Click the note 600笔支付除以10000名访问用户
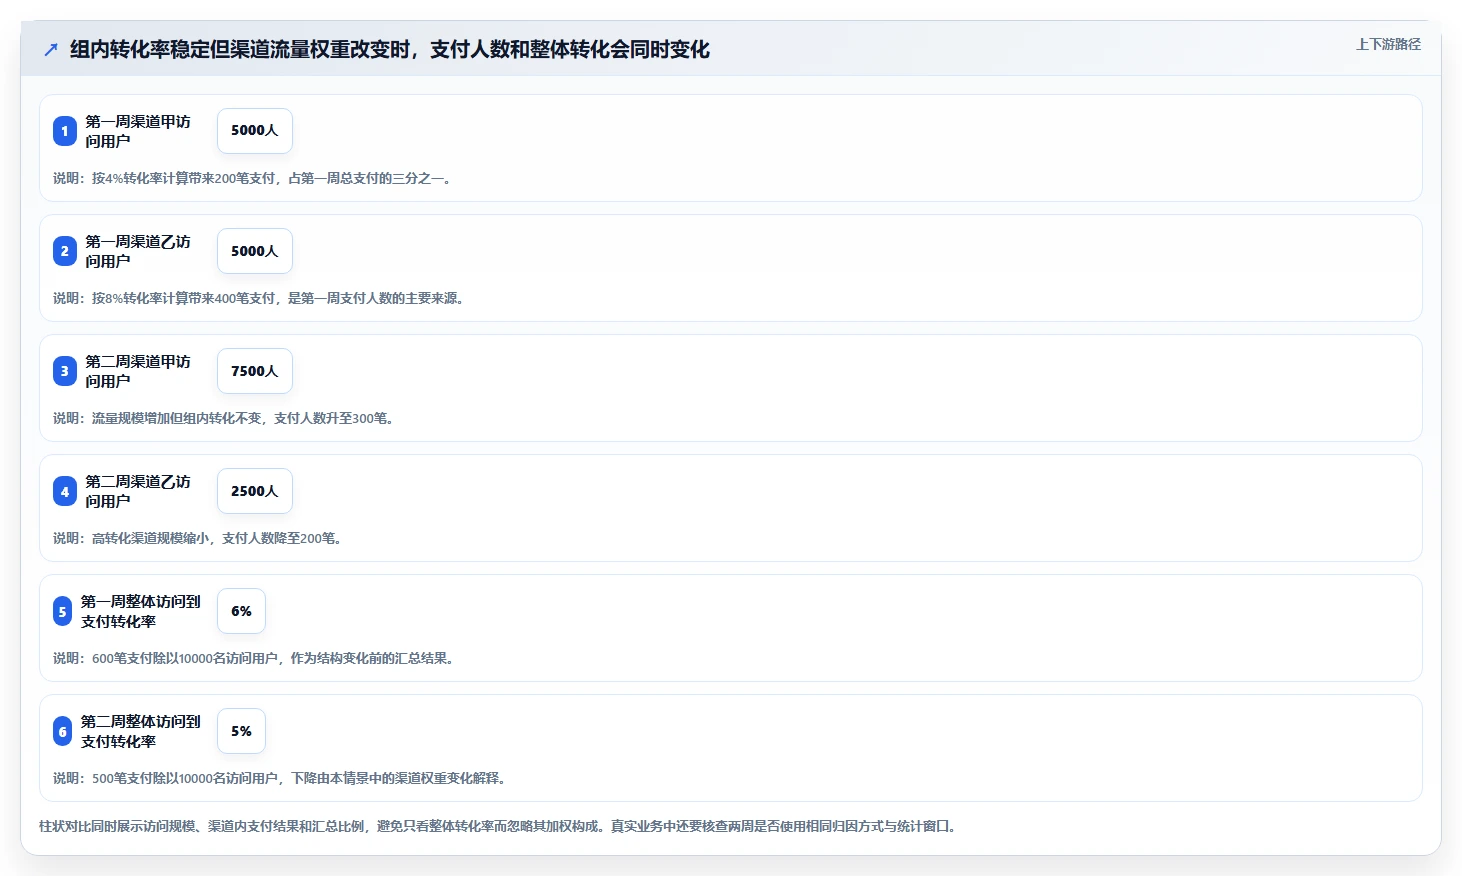Image resolution: width=1462 pixels, height=876 pixels. (x=256, y=658)
